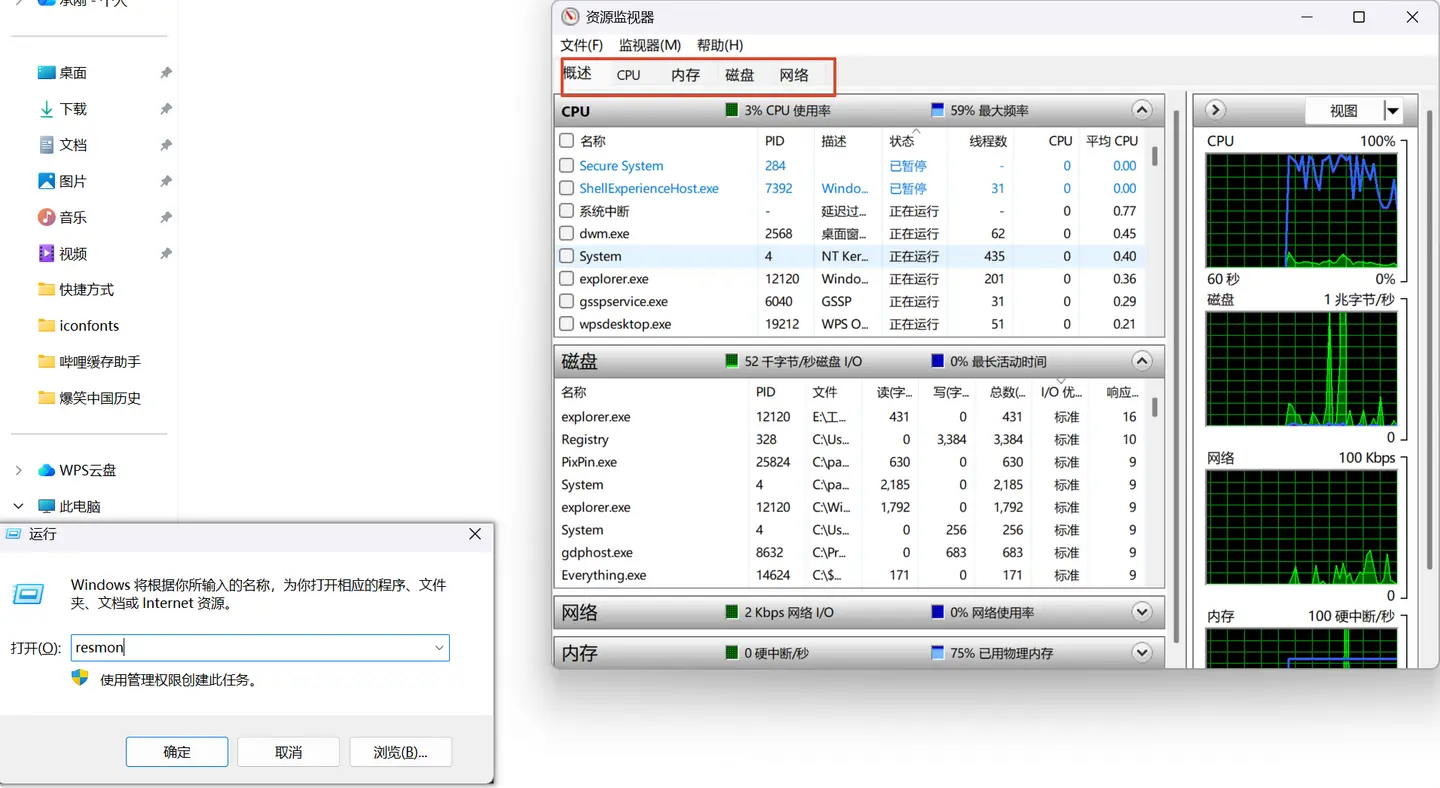Click the green 磁盘 I/O indicator square

point(732,361)
